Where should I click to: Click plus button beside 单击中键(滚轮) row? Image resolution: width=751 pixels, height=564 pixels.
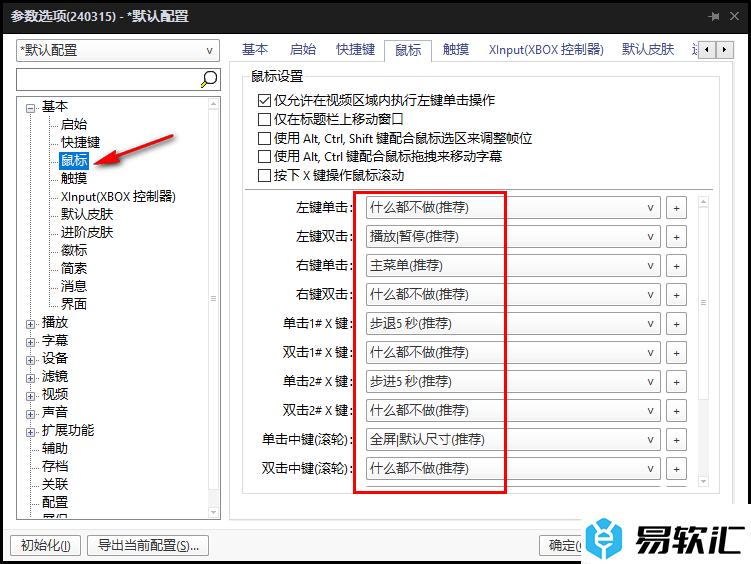pos(677,440)
